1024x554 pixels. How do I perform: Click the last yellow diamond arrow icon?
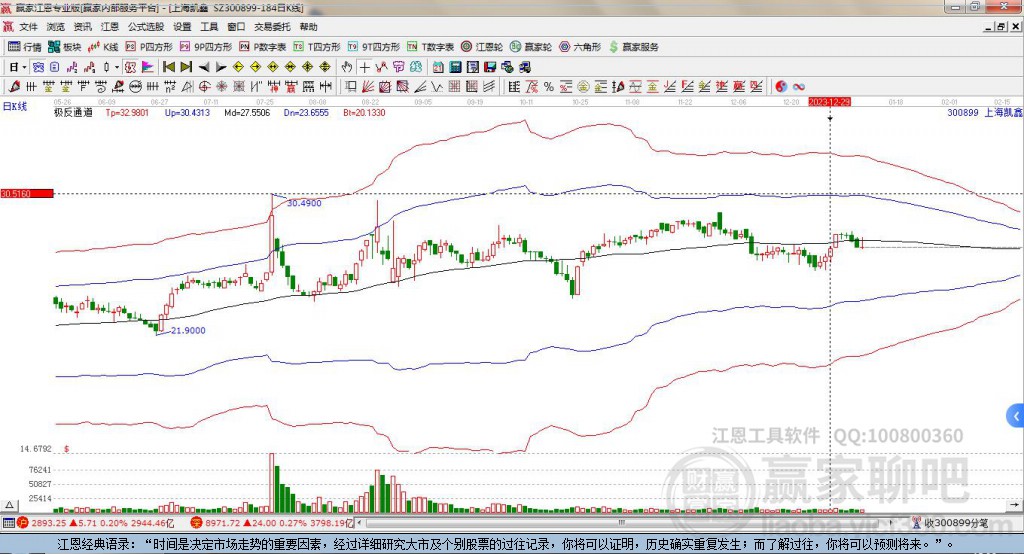tap(325, 67)
